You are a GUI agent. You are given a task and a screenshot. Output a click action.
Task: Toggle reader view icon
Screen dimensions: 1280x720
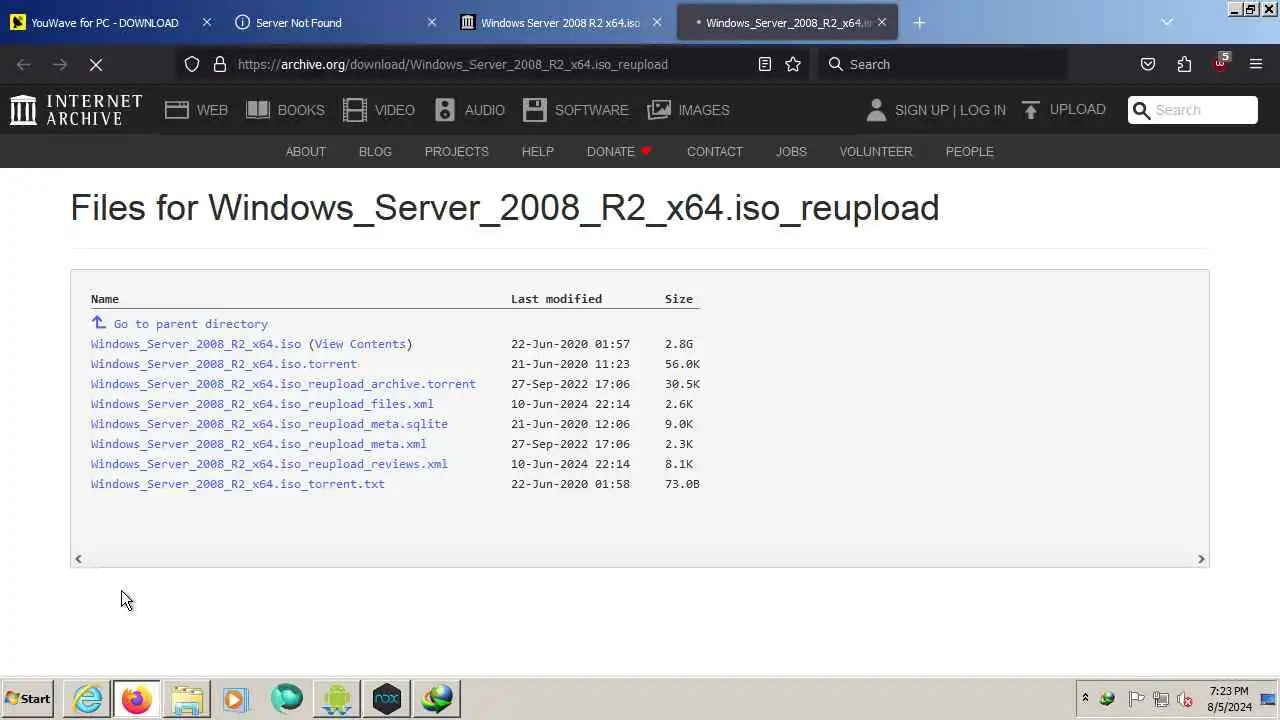(765, 64)
